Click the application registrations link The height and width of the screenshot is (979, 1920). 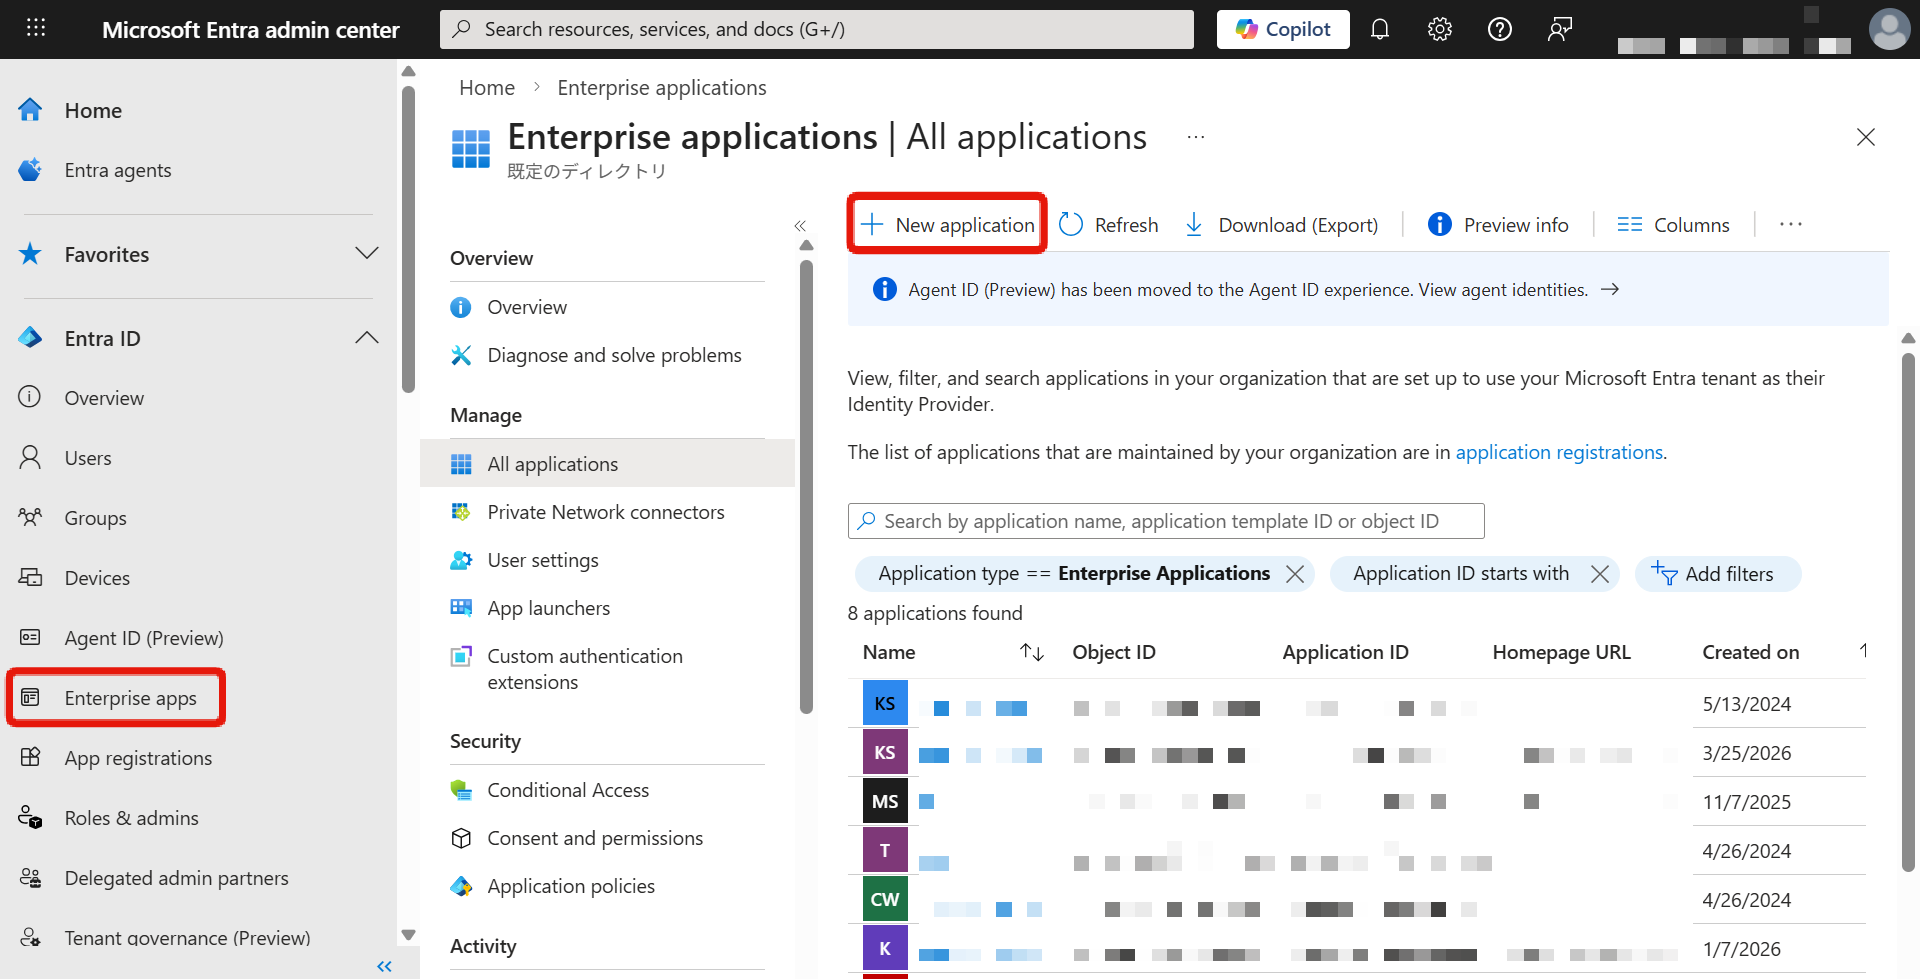click(x=1559, y=452)
